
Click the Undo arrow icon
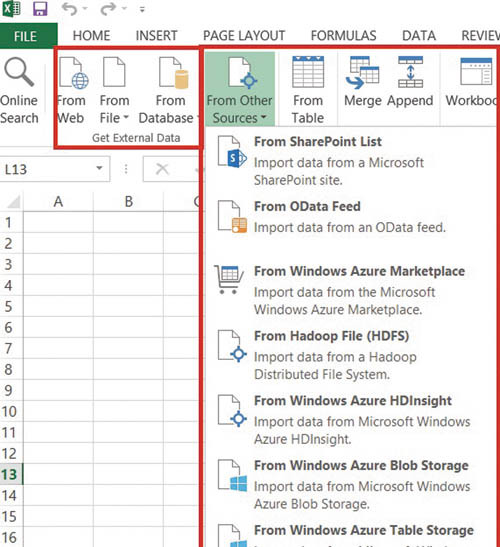[69, 9]
